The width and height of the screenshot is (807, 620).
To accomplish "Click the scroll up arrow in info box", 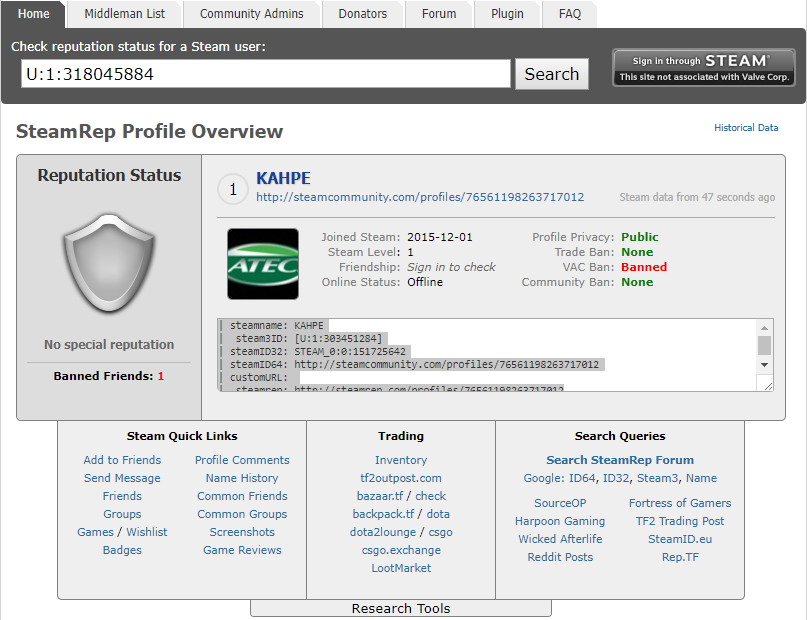I will tap(764, 328).
